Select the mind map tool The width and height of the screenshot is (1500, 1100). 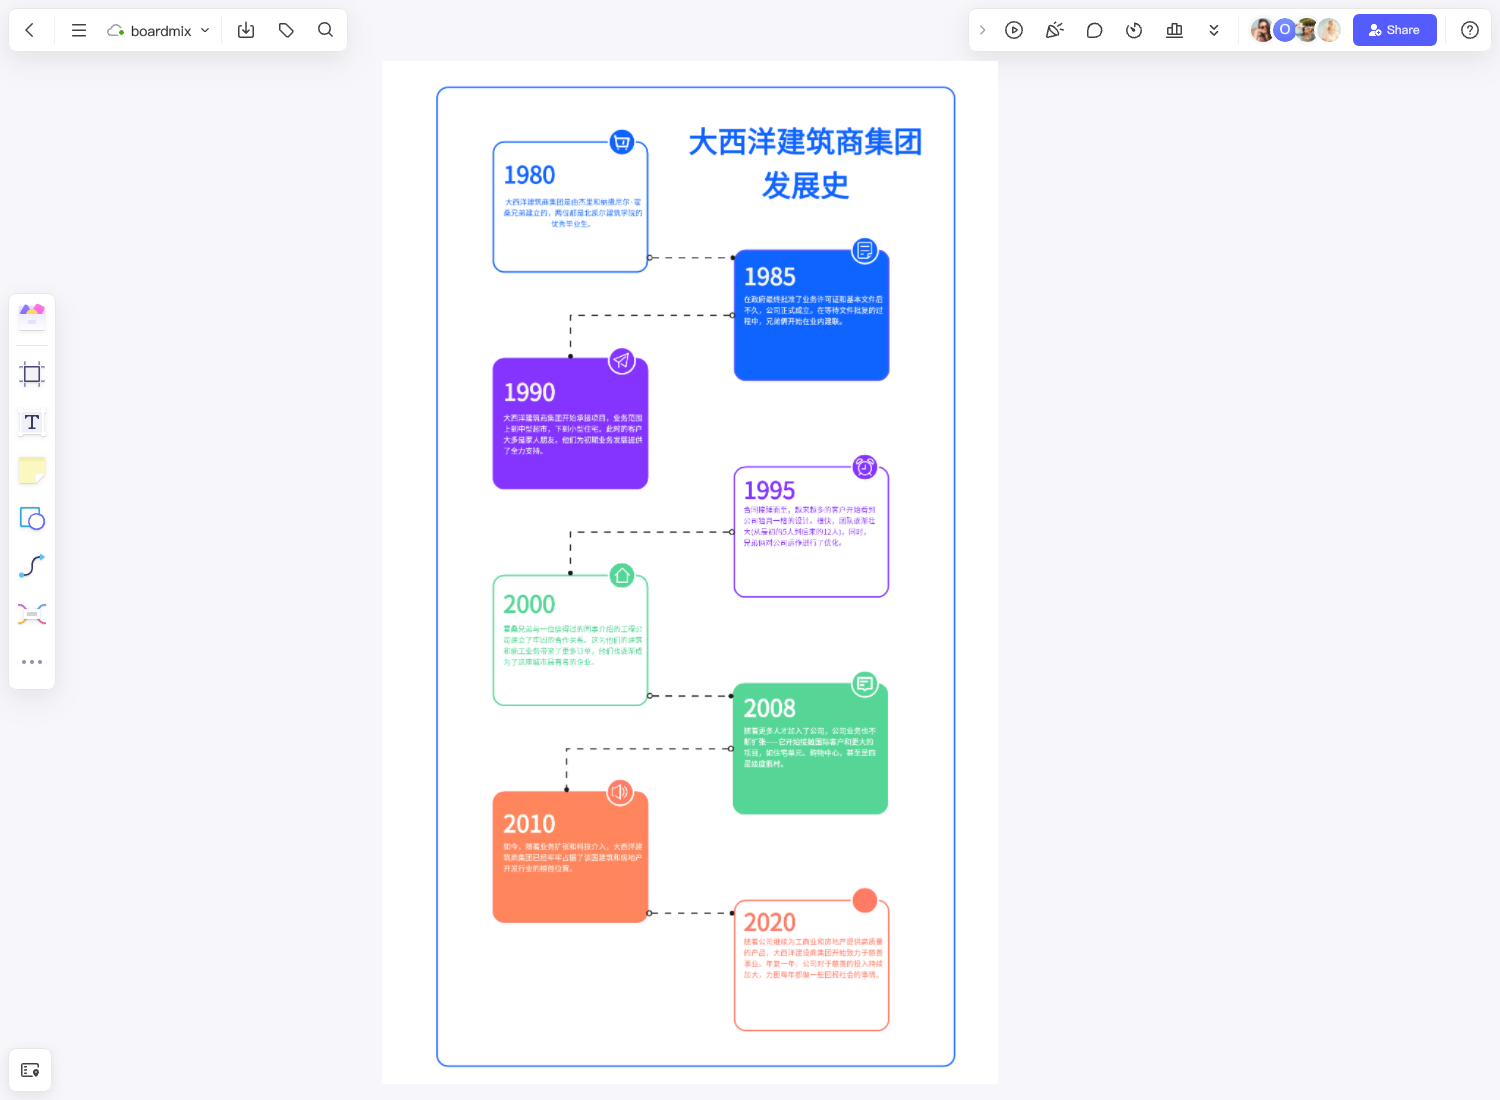tap(32, 614)
